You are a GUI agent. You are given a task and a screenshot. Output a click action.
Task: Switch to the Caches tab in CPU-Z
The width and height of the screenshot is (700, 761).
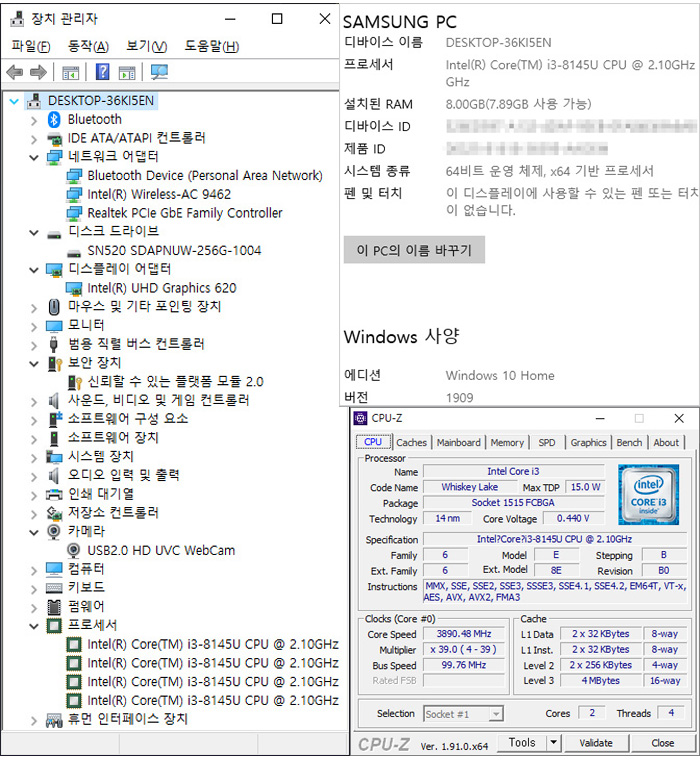[411, 443]
